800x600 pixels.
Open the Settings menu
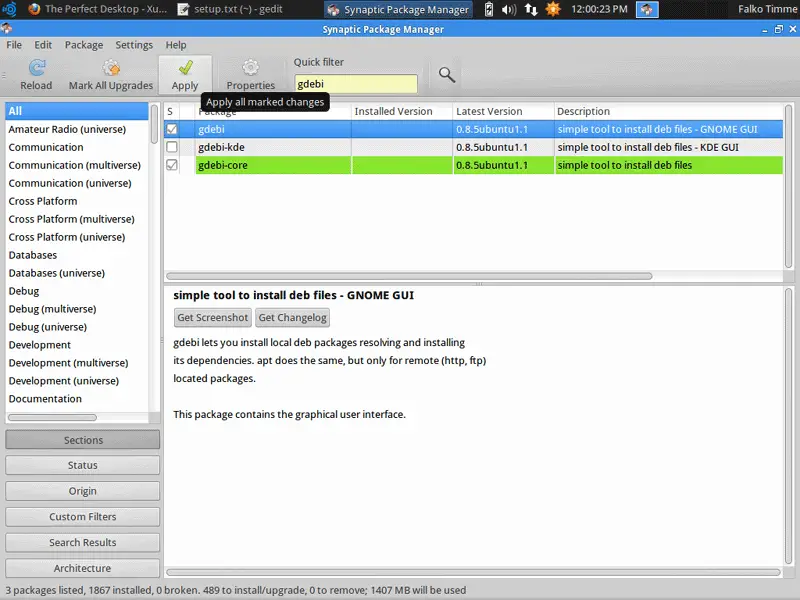coord(134,45)
